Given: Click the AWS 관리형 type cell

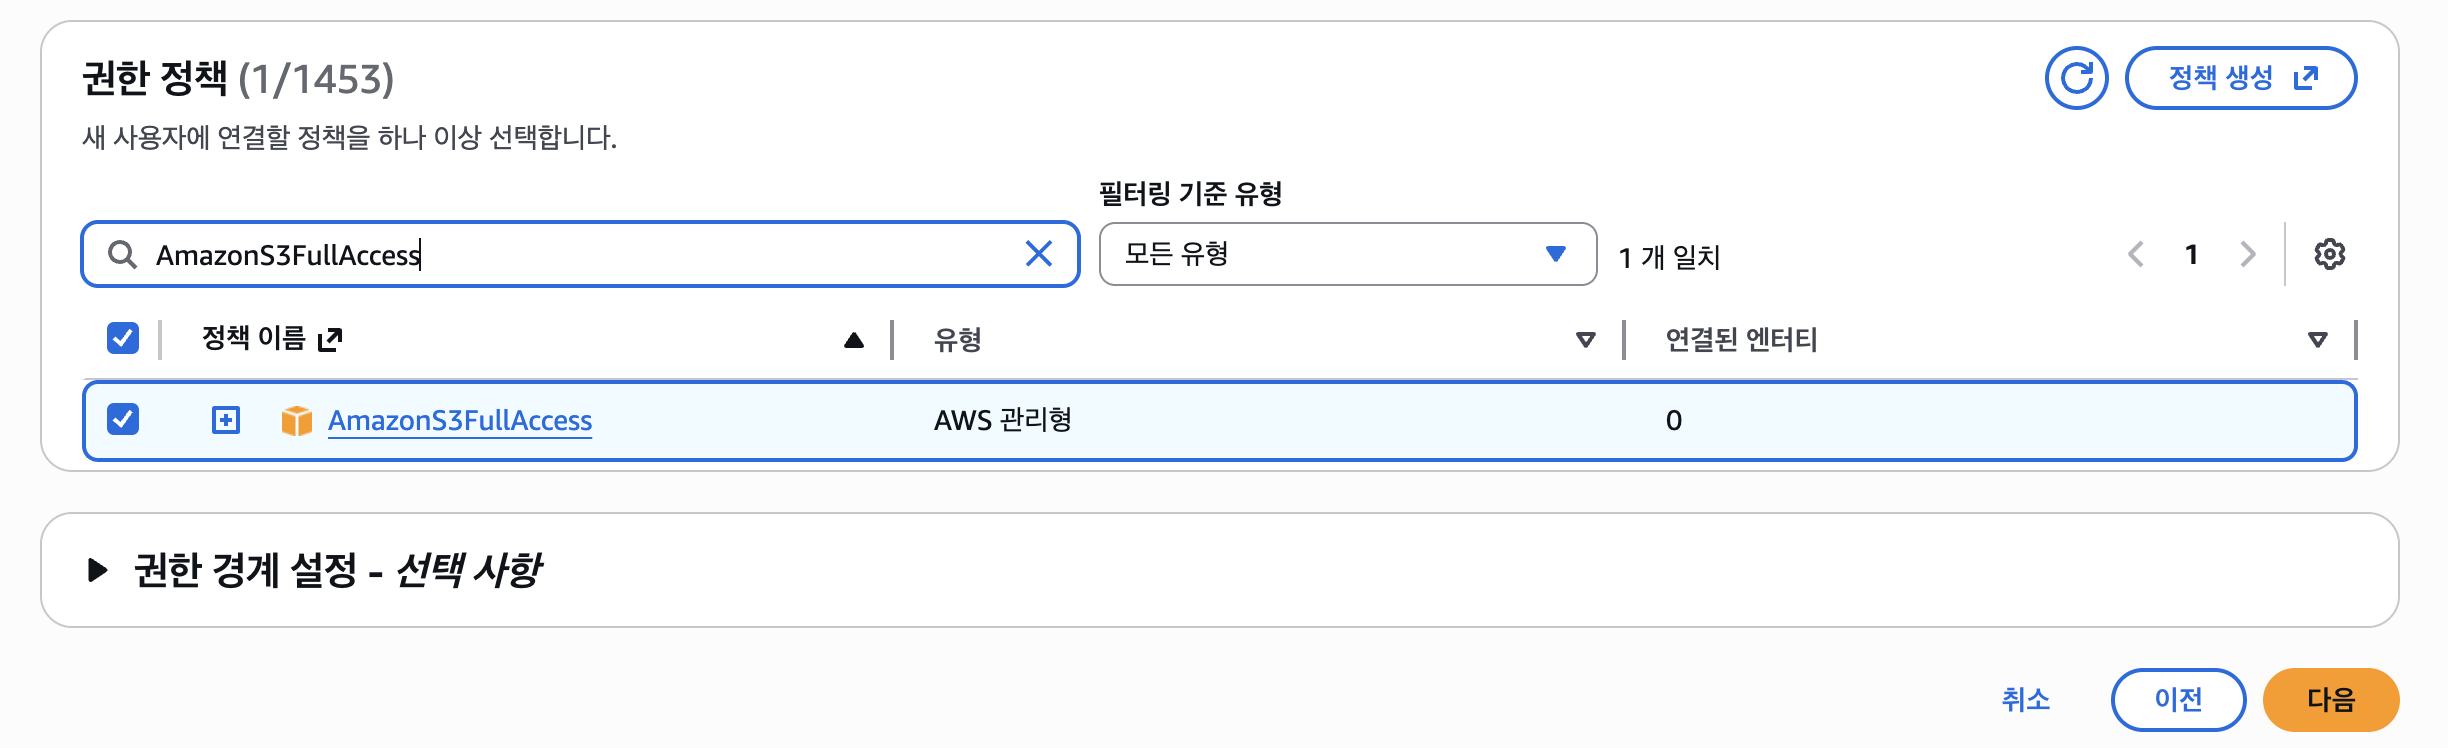Looking at the screenshot, I should click(x=1003, y=420).
